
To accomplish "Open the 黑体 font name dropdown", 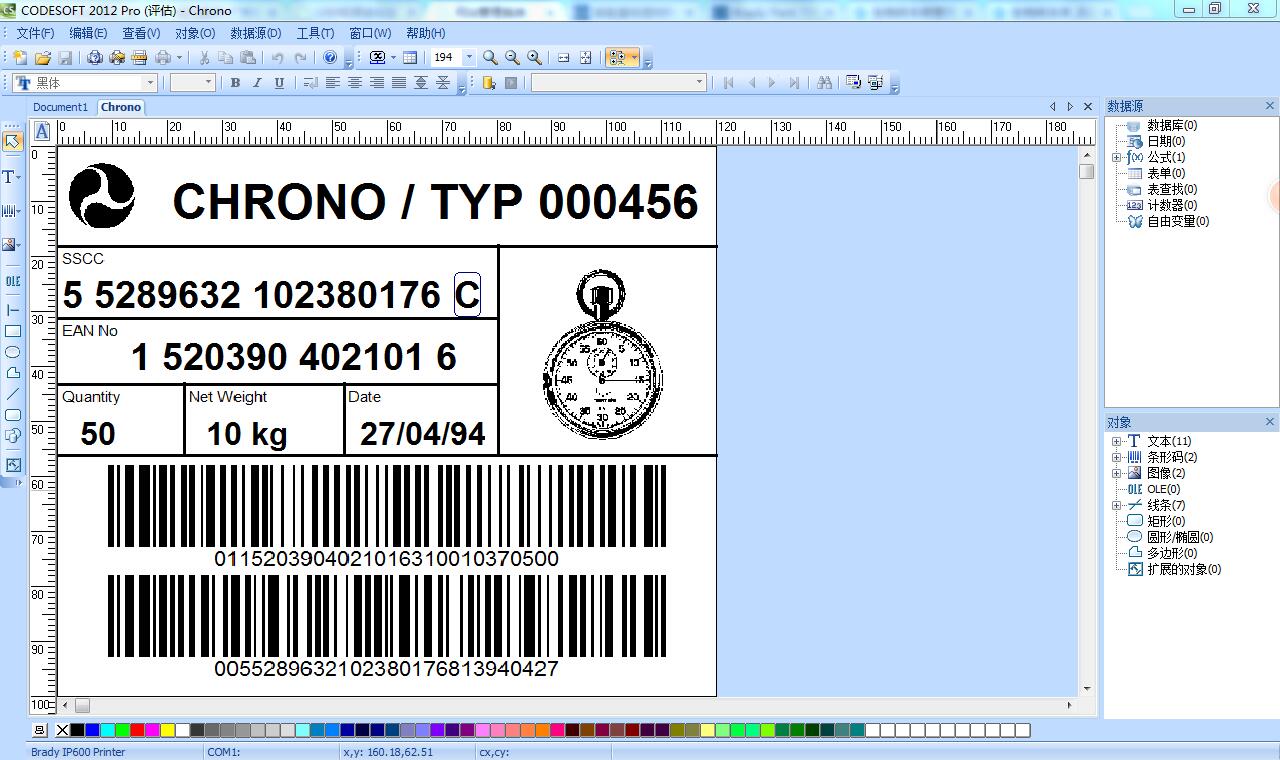I will pos(150,83).
